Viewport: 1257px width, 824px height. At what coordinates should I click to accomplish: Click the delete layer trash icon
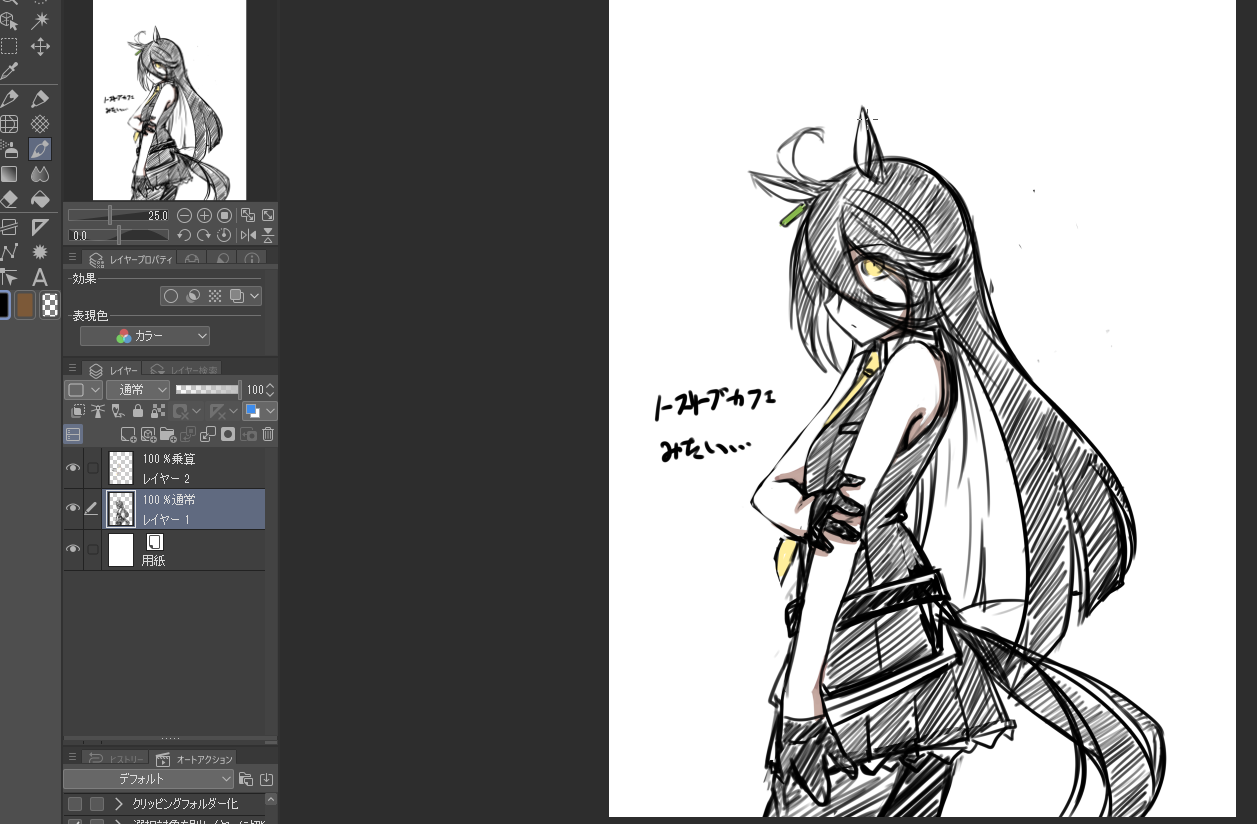click(268, 434)
